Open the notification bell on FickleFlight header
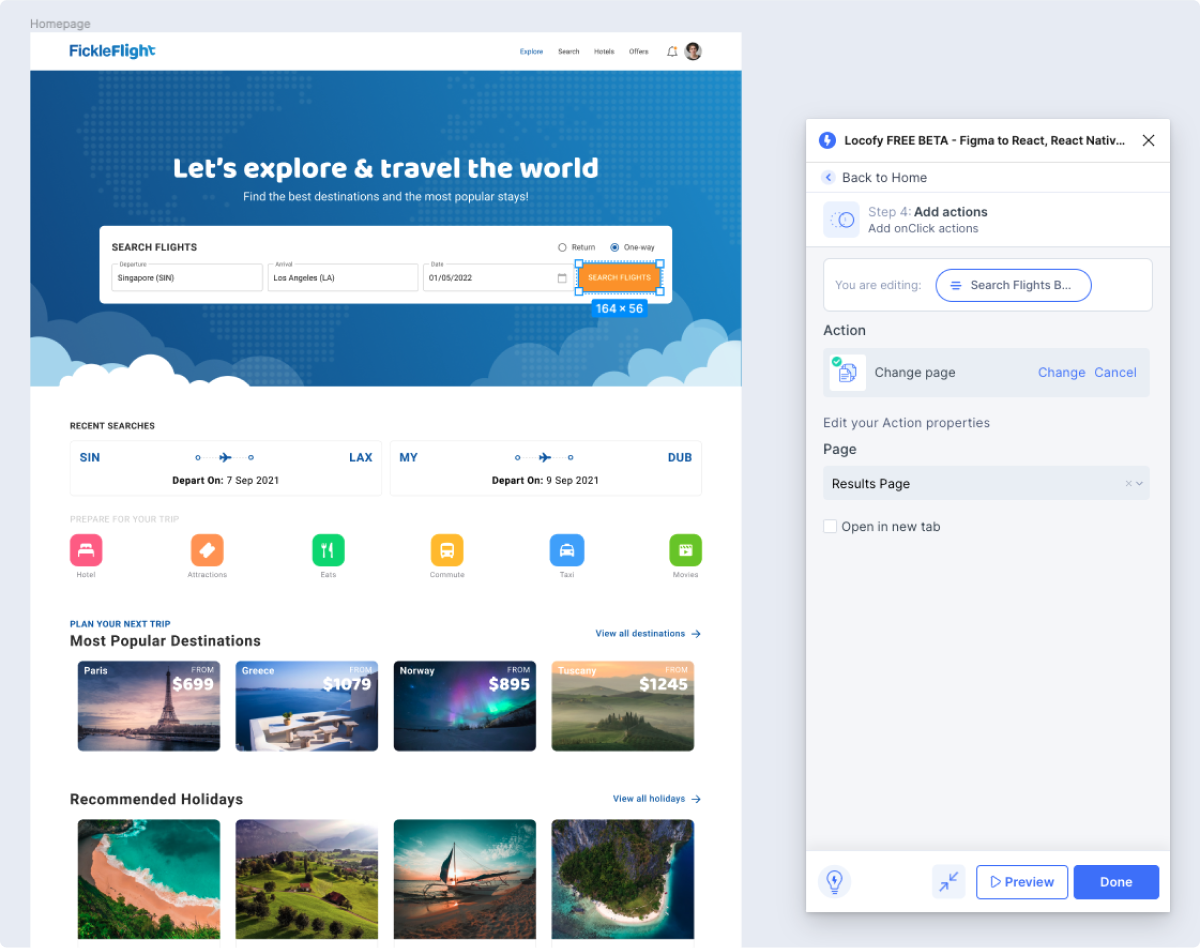Image resolution: width=1200 pixels, height=948 pixels. (x=672, y=51)
